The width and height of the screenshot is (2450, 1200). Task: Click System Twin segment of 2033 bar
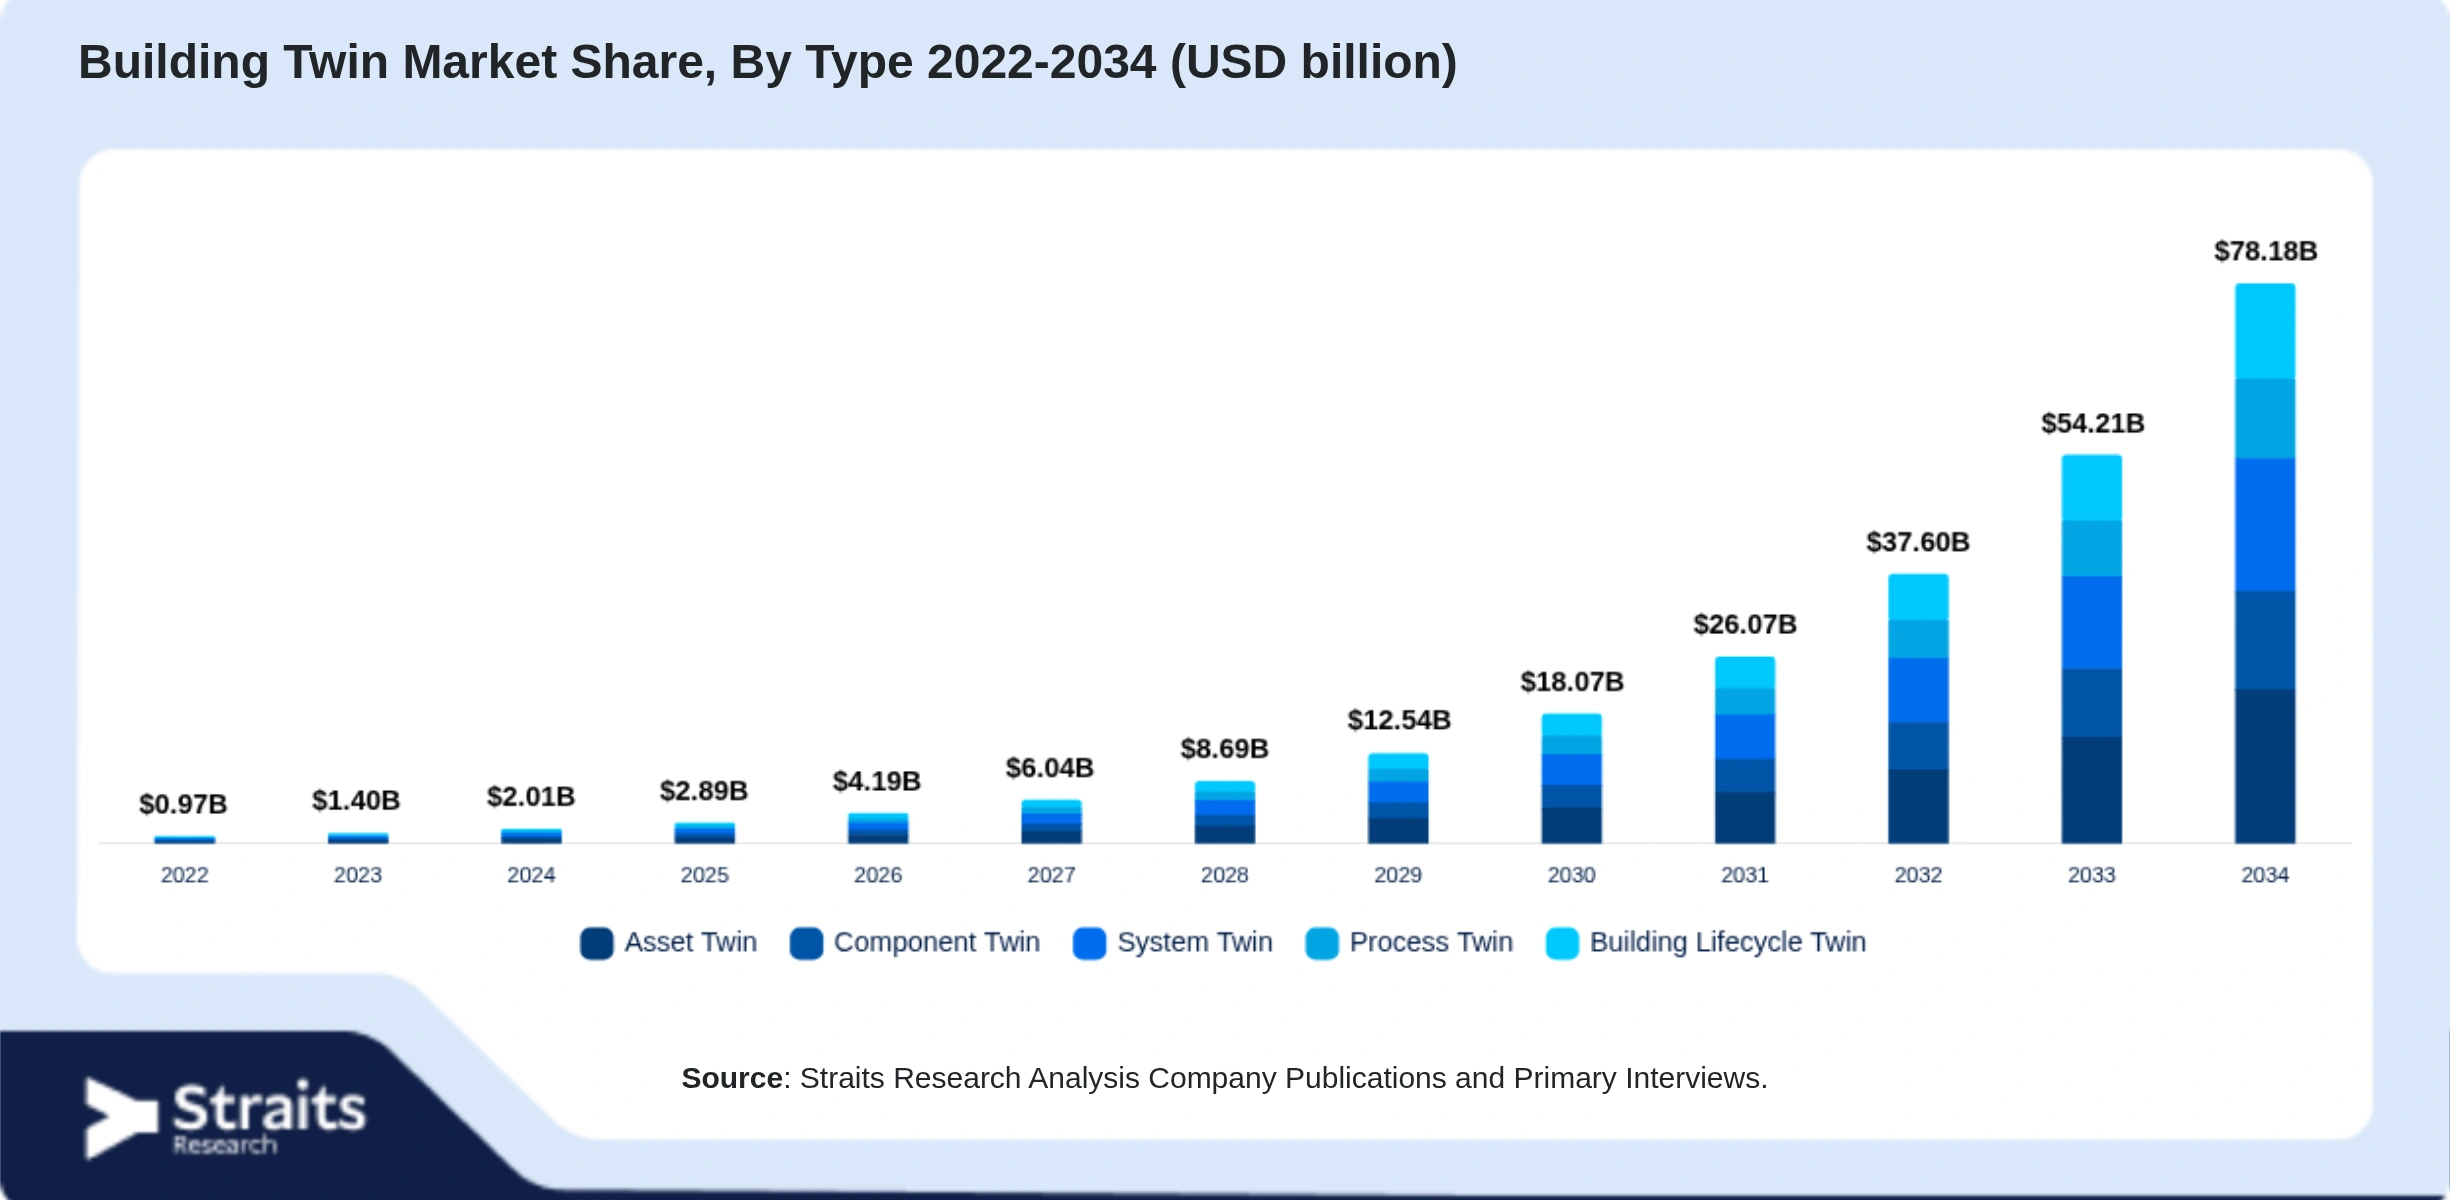click(x=2092, y=622)
